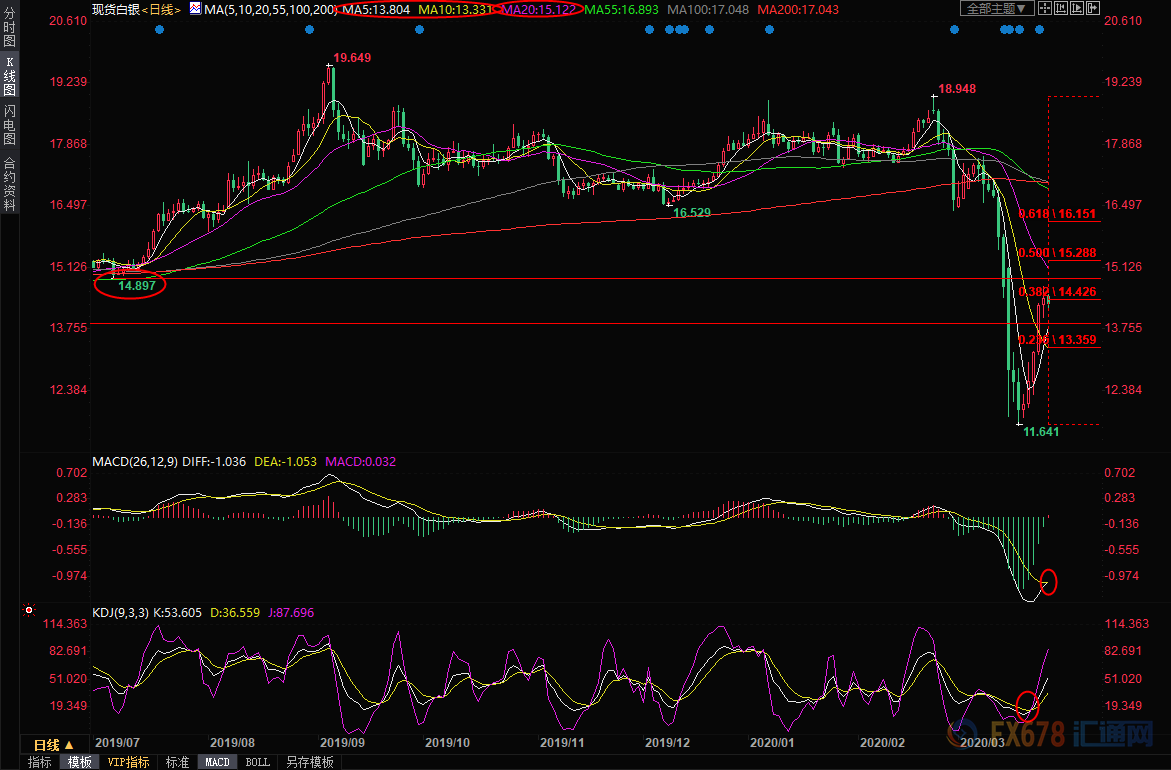The height and width of the screenshot is (770, 1171).
Task: Expand the 日线 period selector
Action: [x=53, y=745]
